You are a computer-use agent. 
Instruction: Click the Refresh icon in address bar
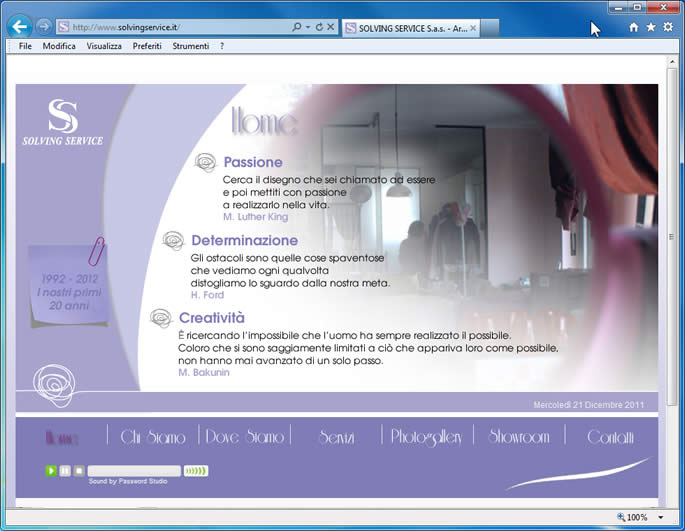319,28
